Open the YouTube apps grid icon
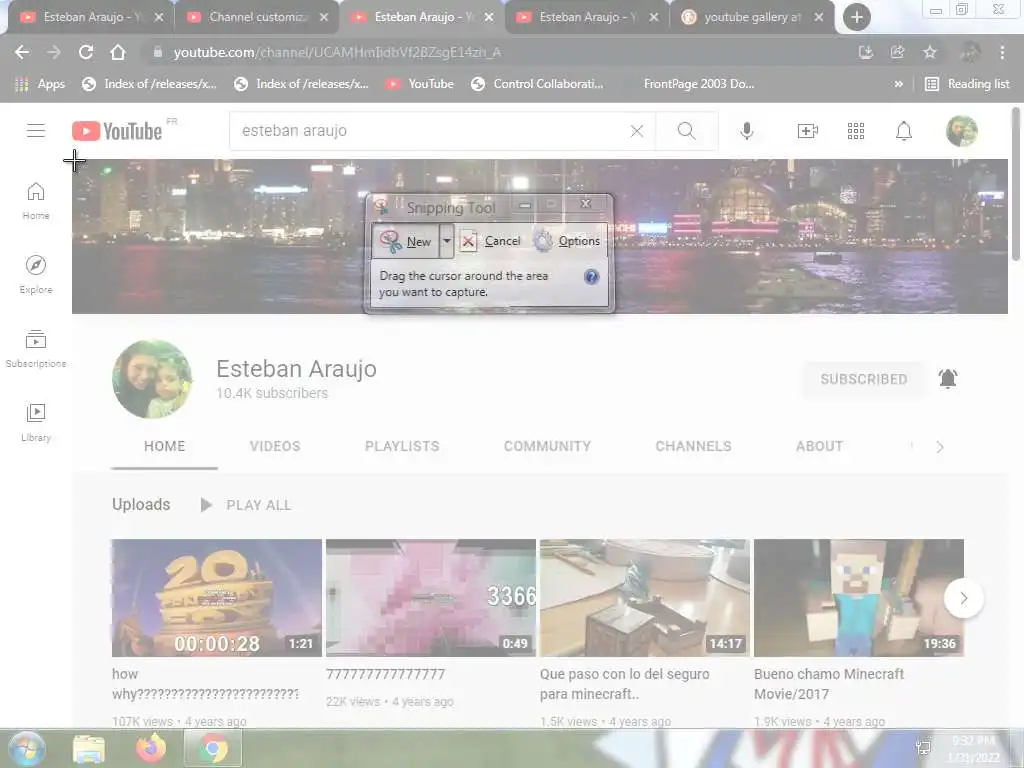The image size is (1024, 768). pyautogui.click(x=856, y=131)
